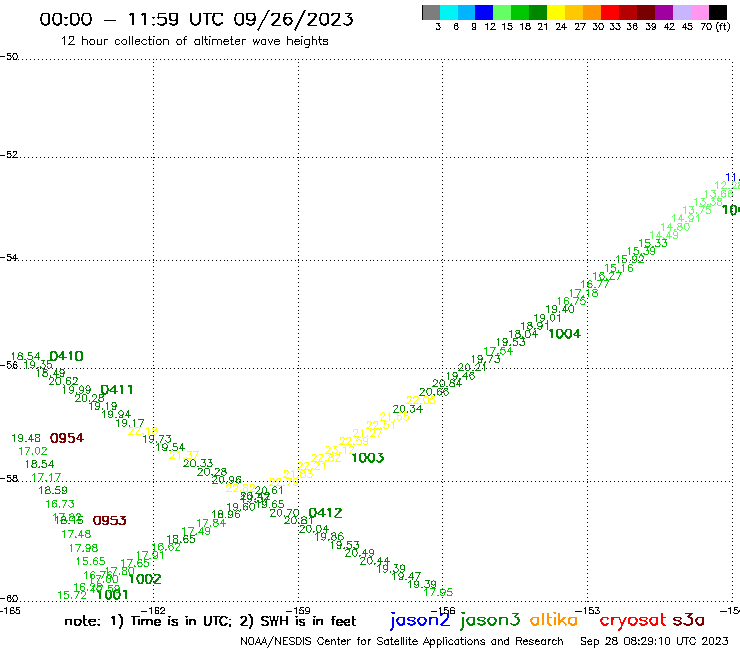
Task: Click the wave height value 18.04
Action: coord(523,334)
